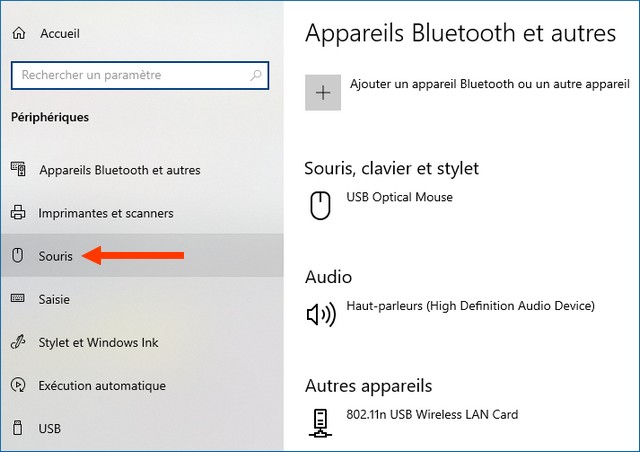Click the speaker icon under Audio
The height and width of the screenshot is (452, 640).
coord(321,315)
